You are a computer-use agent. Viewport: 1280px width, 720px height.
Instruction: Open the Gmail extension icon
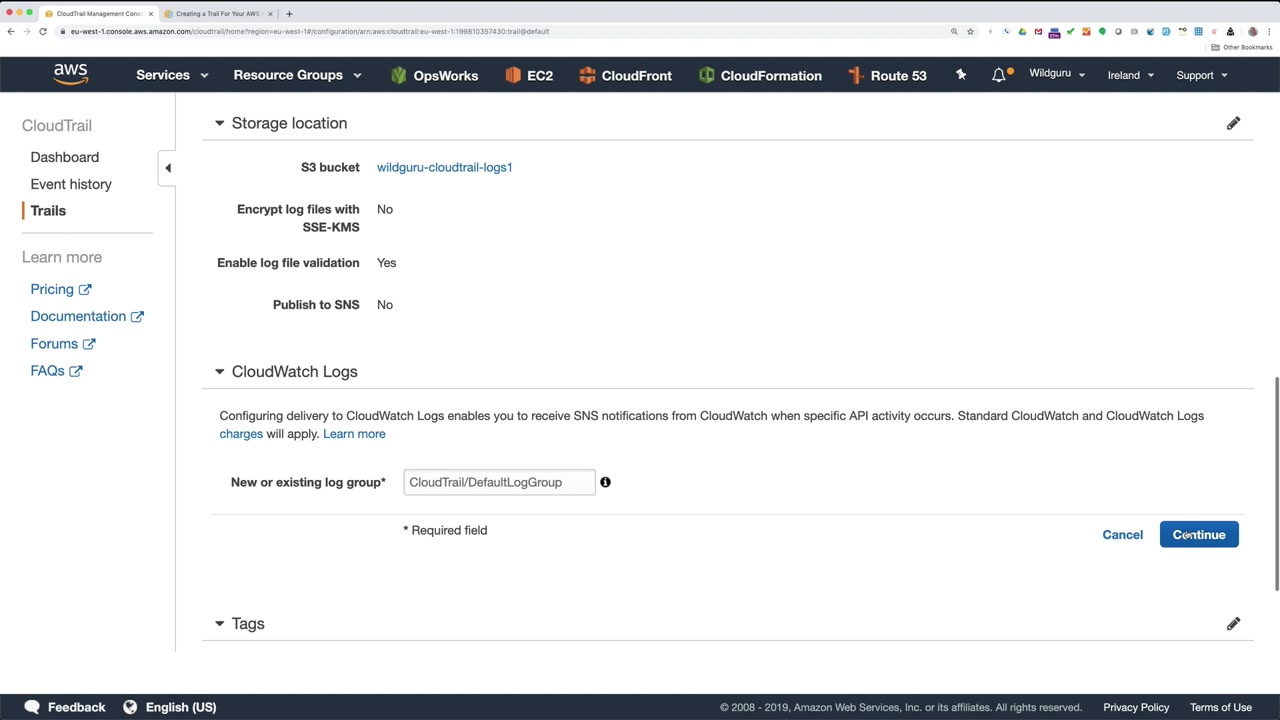tap(1038, 31)
